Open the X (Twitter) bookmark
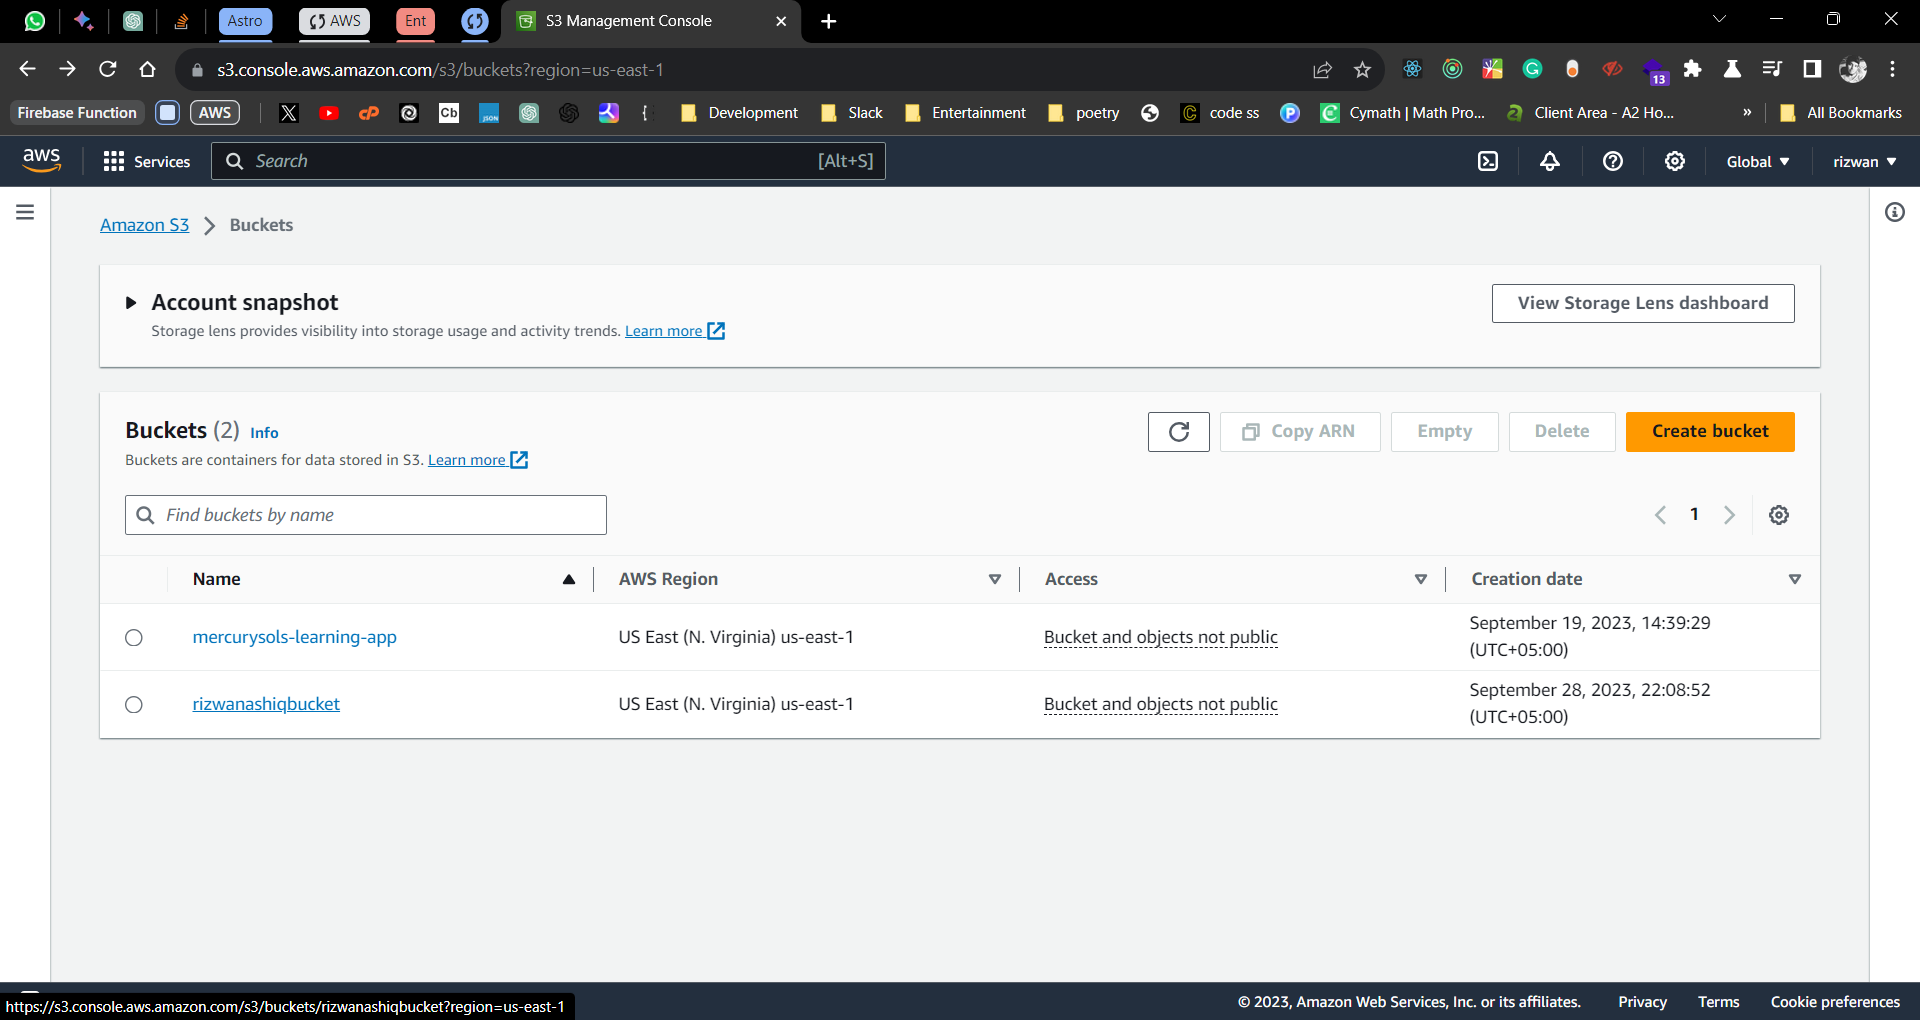 point(289,113)
